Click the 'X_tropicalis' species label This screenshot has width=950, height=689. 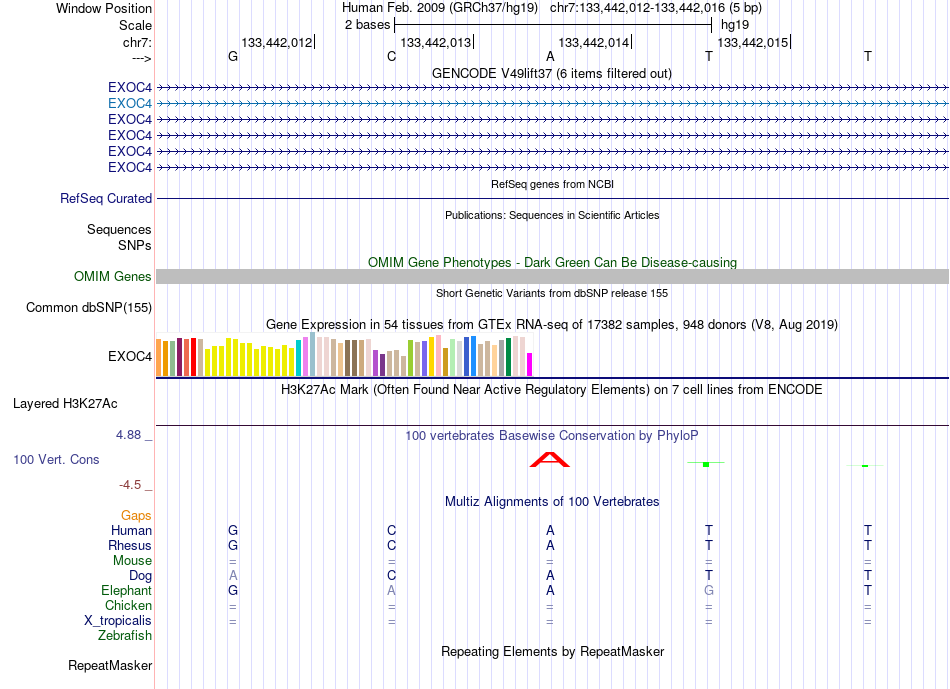[x=118, y=621]
